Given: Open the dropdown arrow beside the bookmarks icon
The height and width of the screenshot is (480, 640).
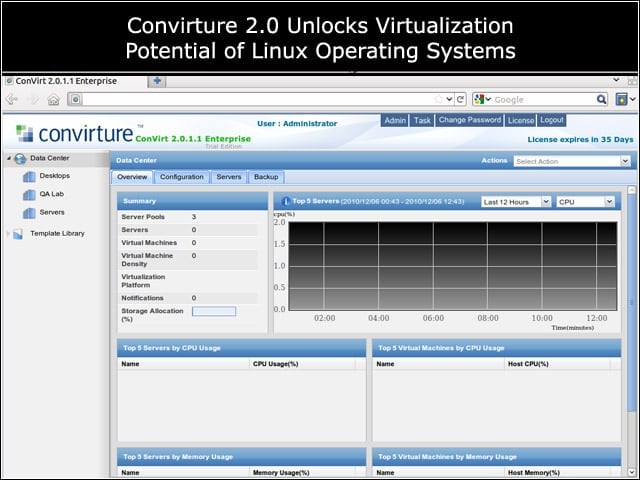Looking at the screenshot, I should (x=632, y=99).
